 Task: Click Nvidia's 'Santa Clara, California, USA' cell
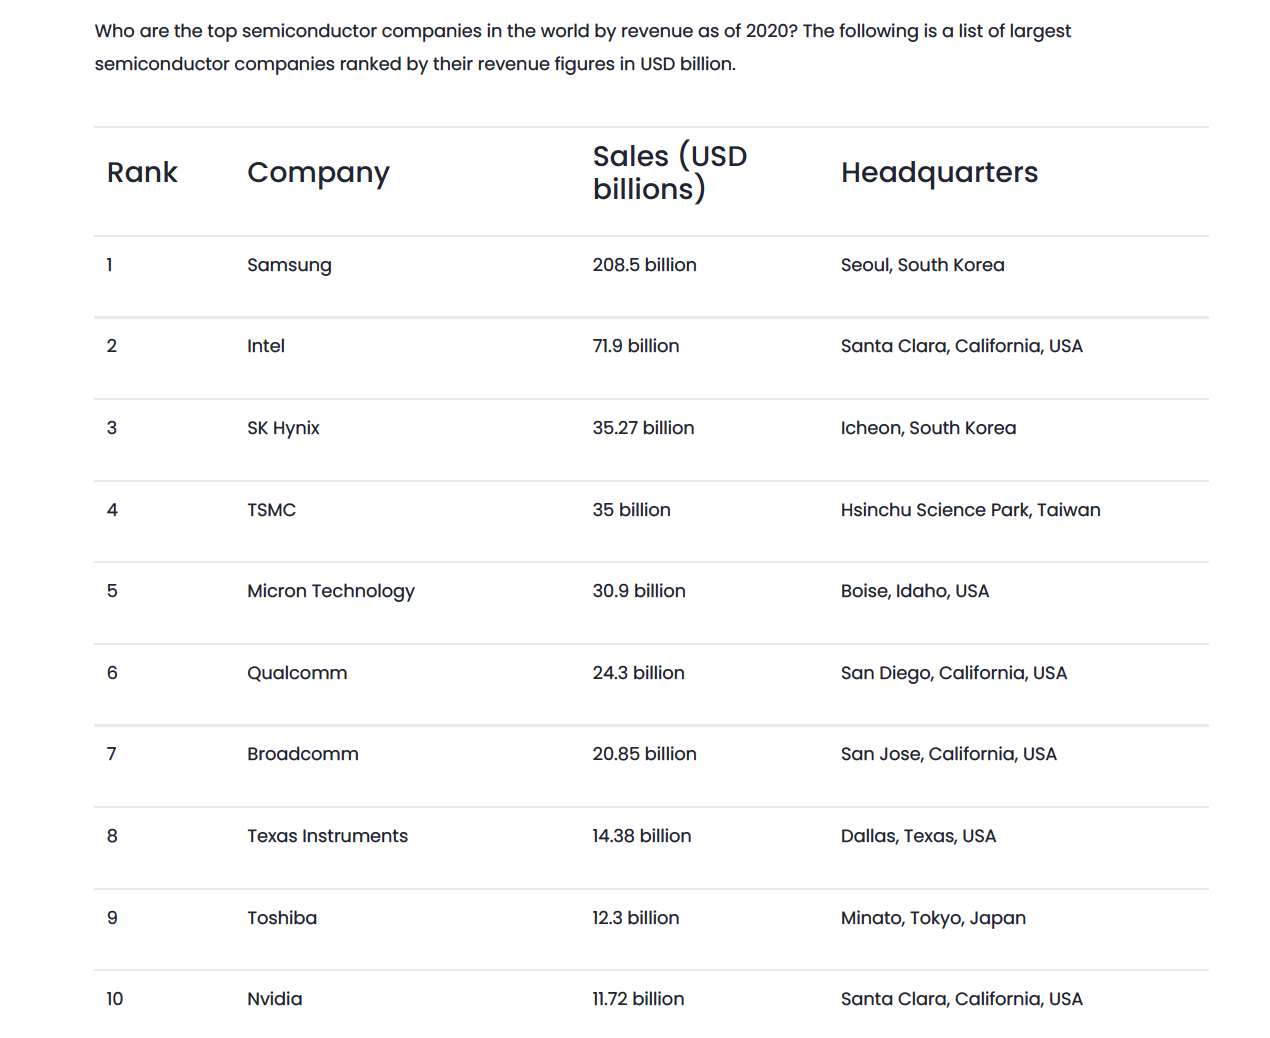tap(961, 999)
